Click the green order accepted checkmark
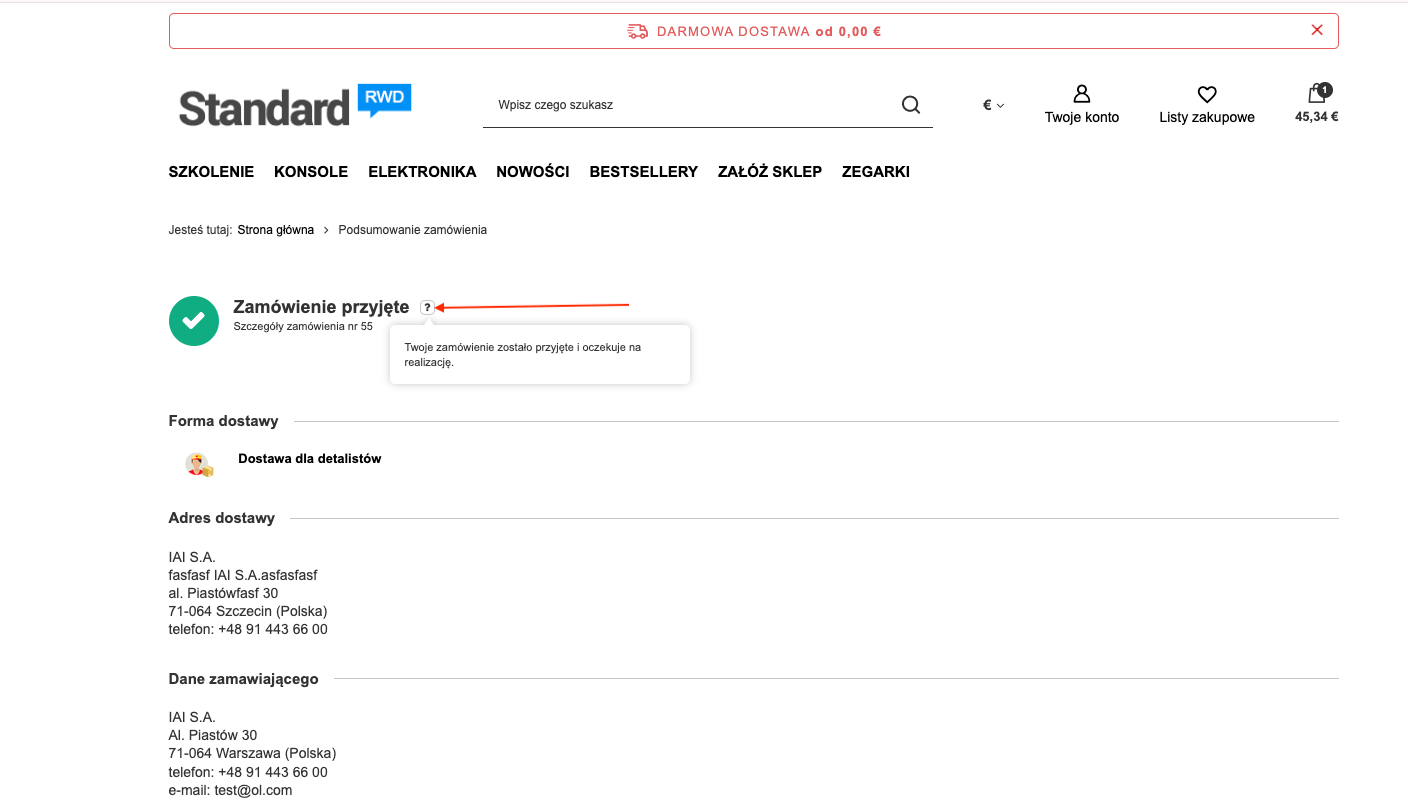 (x=194, y=321)
